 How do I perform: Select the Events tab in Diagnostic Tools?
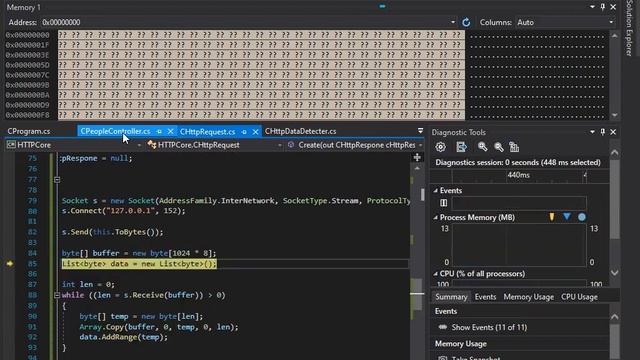click(x=485, y=297)
